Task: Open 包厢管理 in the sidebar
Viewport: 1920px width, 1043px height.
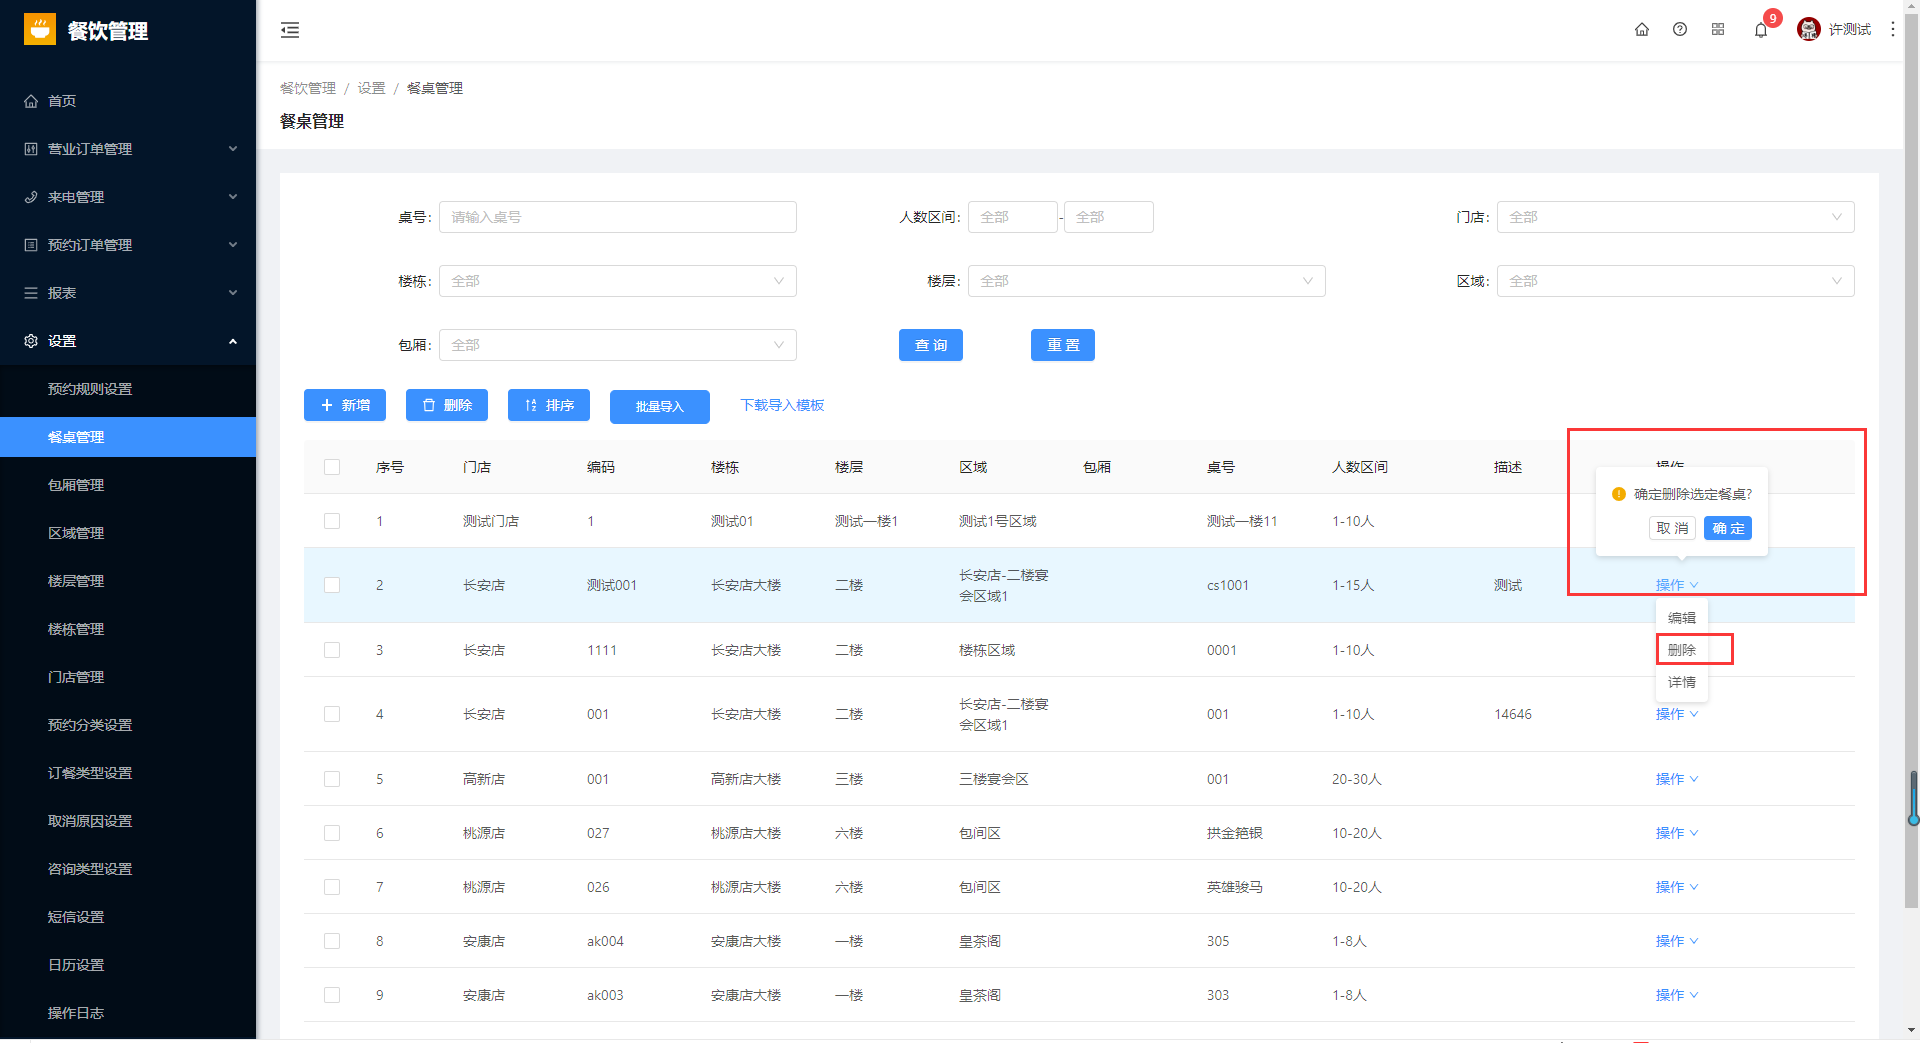Action: click(x=128, y=485)
